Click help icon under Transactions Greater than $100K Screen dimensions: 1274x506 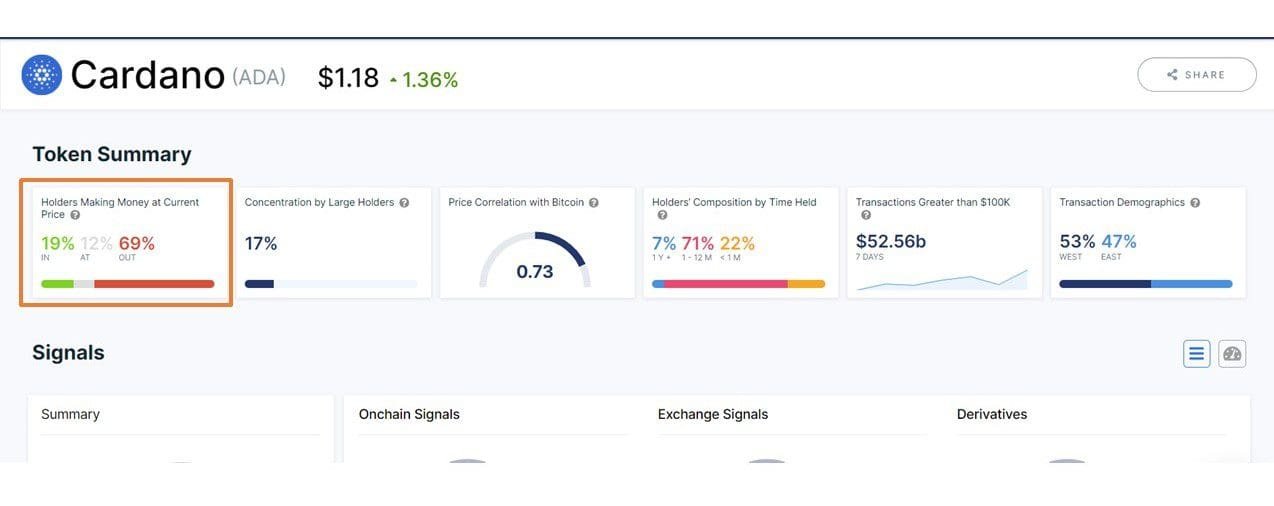coord(866,215)
